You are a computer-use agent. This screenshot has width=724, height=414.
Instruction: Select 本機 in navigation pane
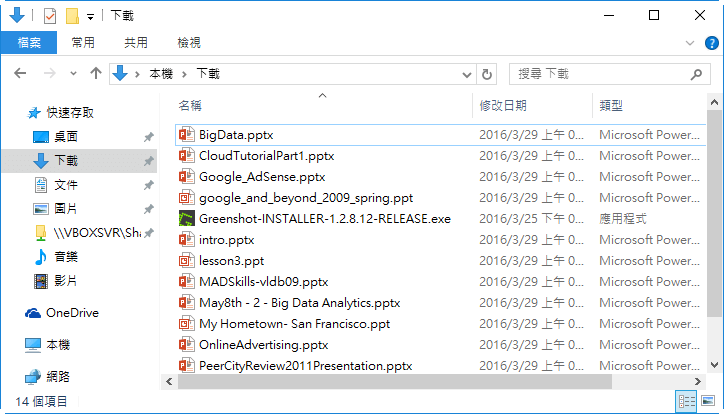pos(58,345)
